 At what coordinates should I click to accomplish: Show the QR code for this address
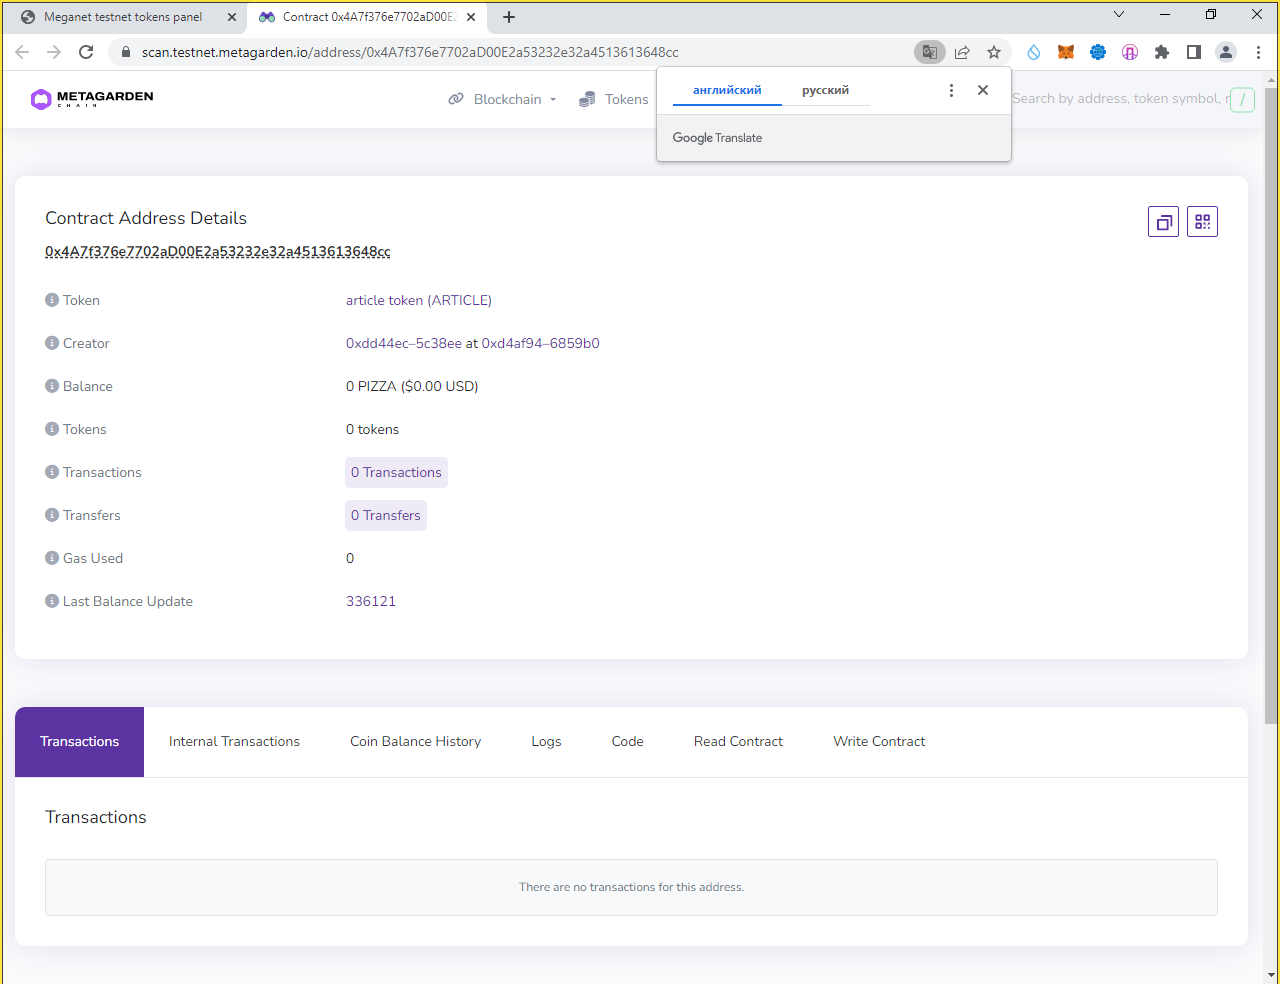pos(1202,222)
